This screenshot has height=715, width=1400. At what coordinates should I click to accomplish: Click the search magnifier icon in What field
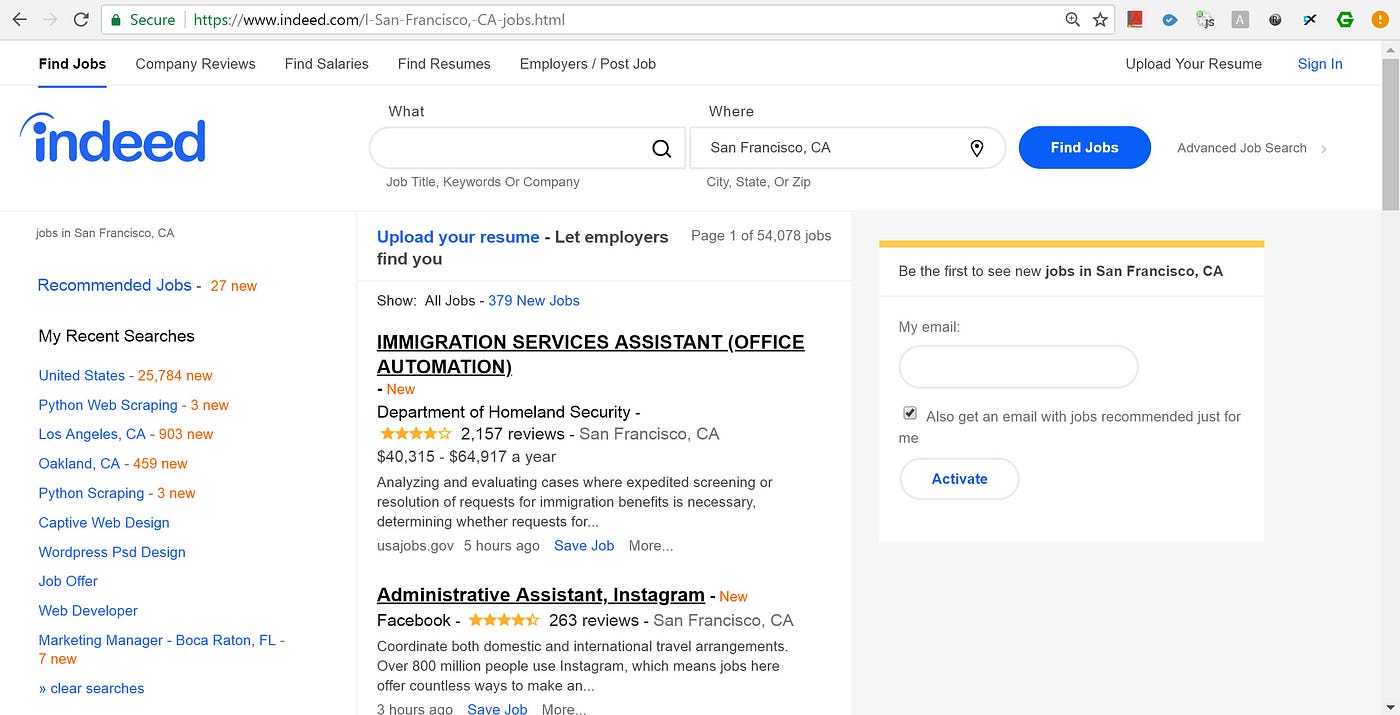point(661,148)
